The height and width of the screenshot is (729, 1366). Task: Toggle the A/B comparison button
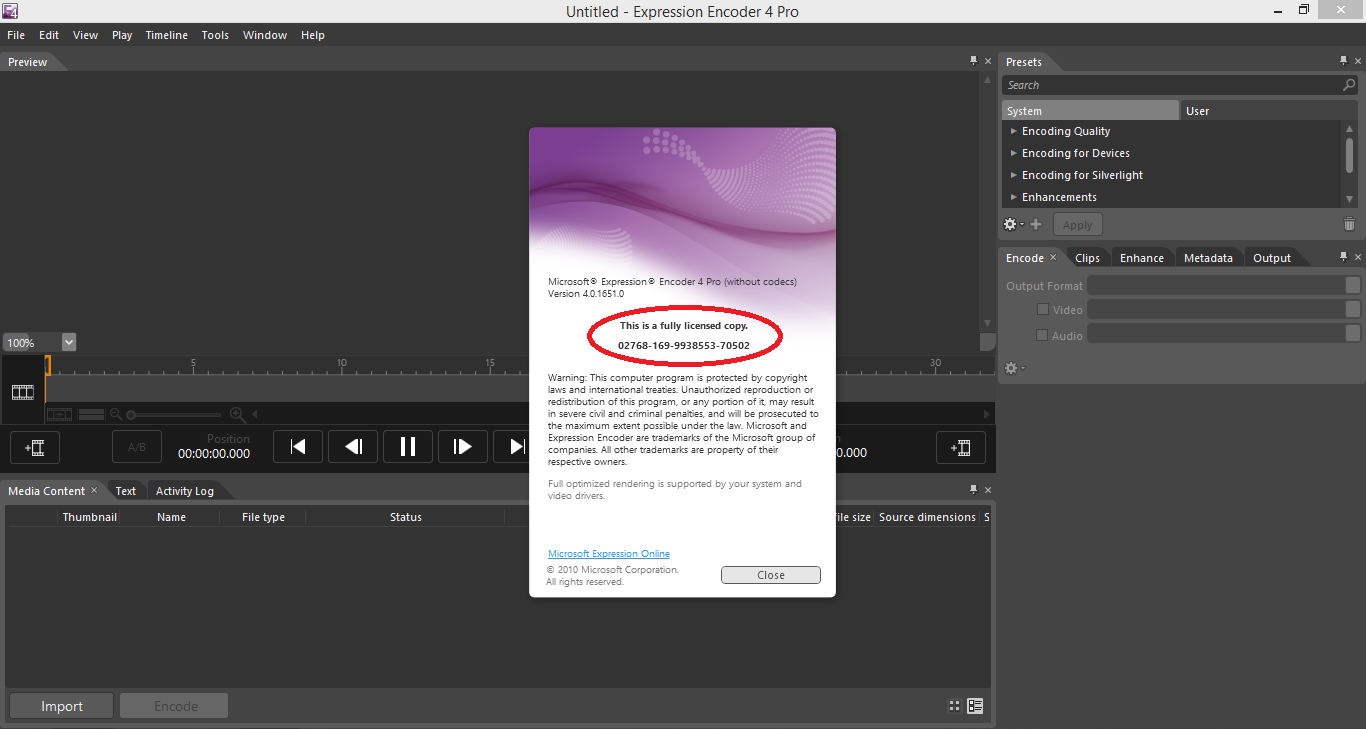[136, 446]
